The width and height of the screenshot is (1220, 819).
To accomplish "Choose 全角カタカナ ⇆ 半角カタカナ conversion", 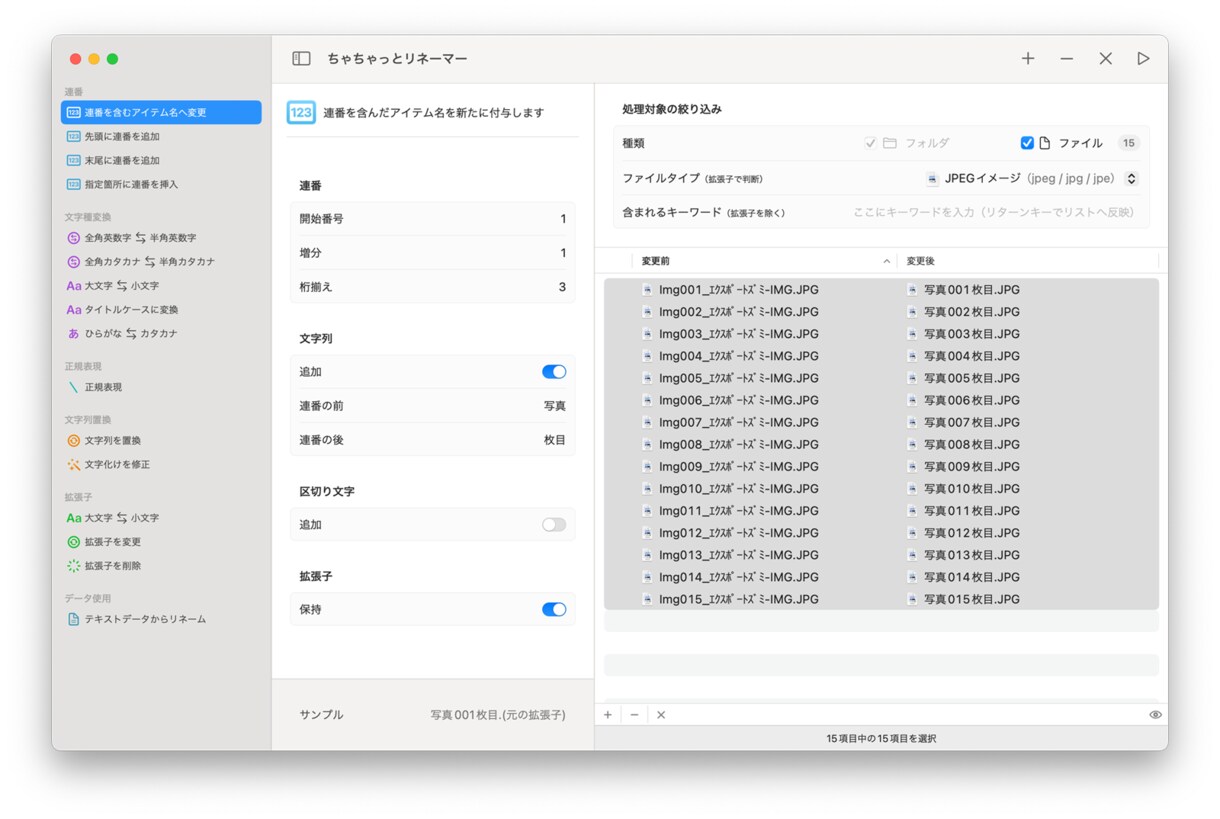I will [161, 262].
